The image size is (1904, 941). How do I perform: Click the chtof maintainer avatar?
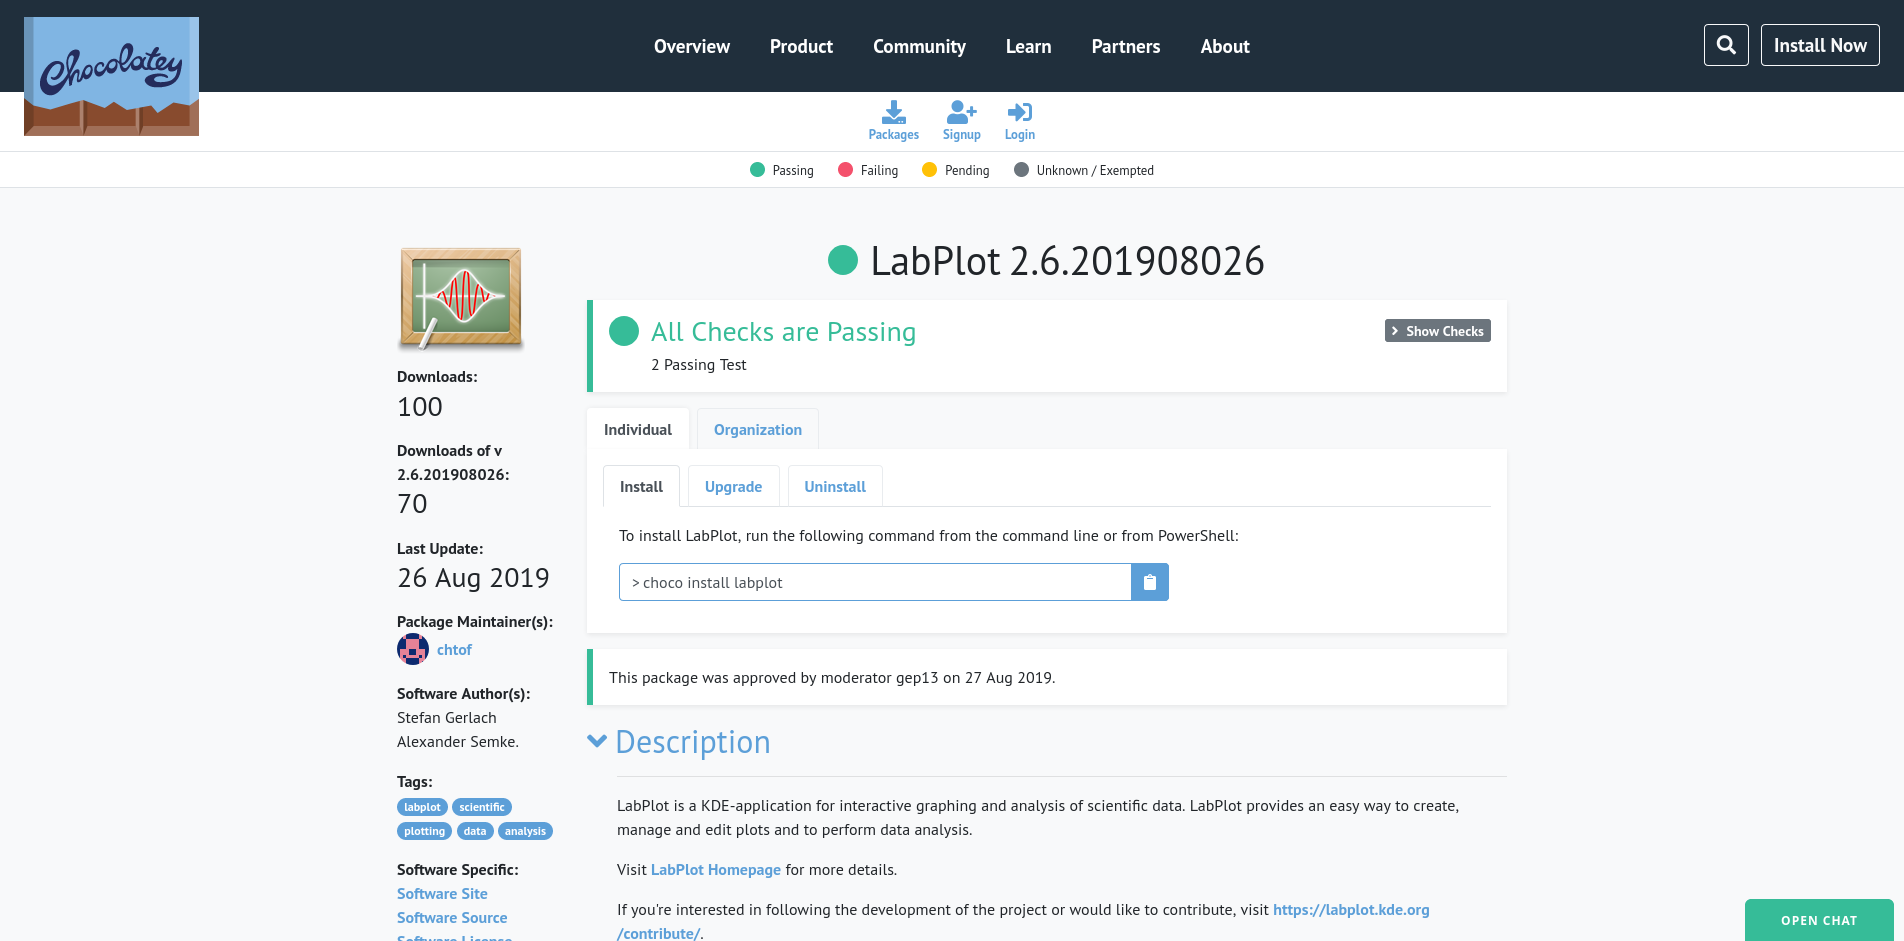coord(412,650)
